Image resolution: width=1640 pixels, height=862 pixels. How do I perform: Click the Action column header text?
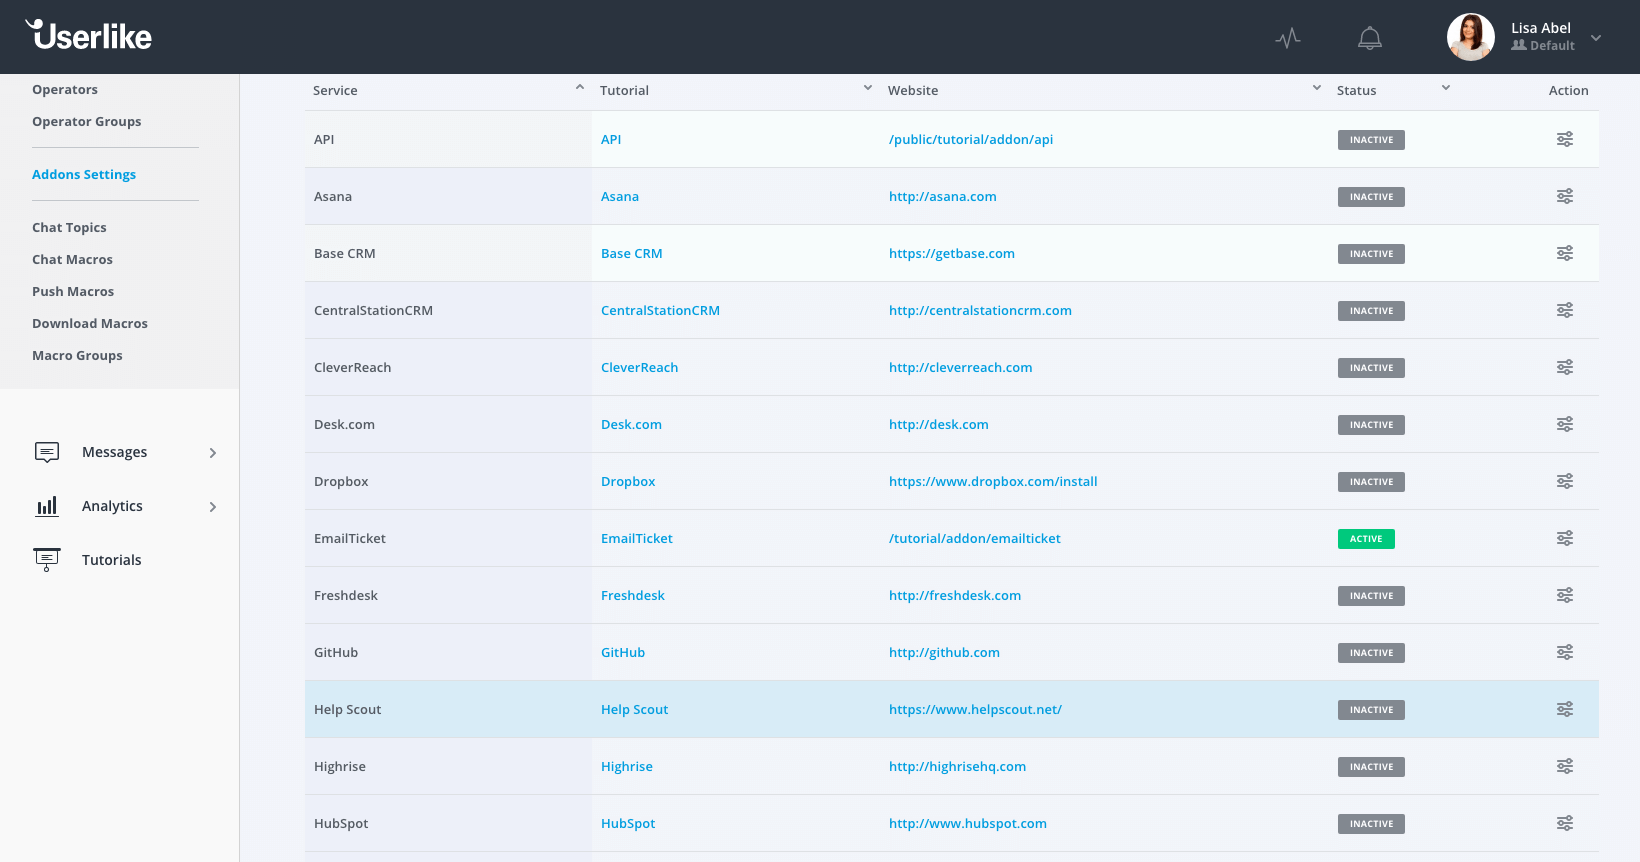click(1568, 90)
